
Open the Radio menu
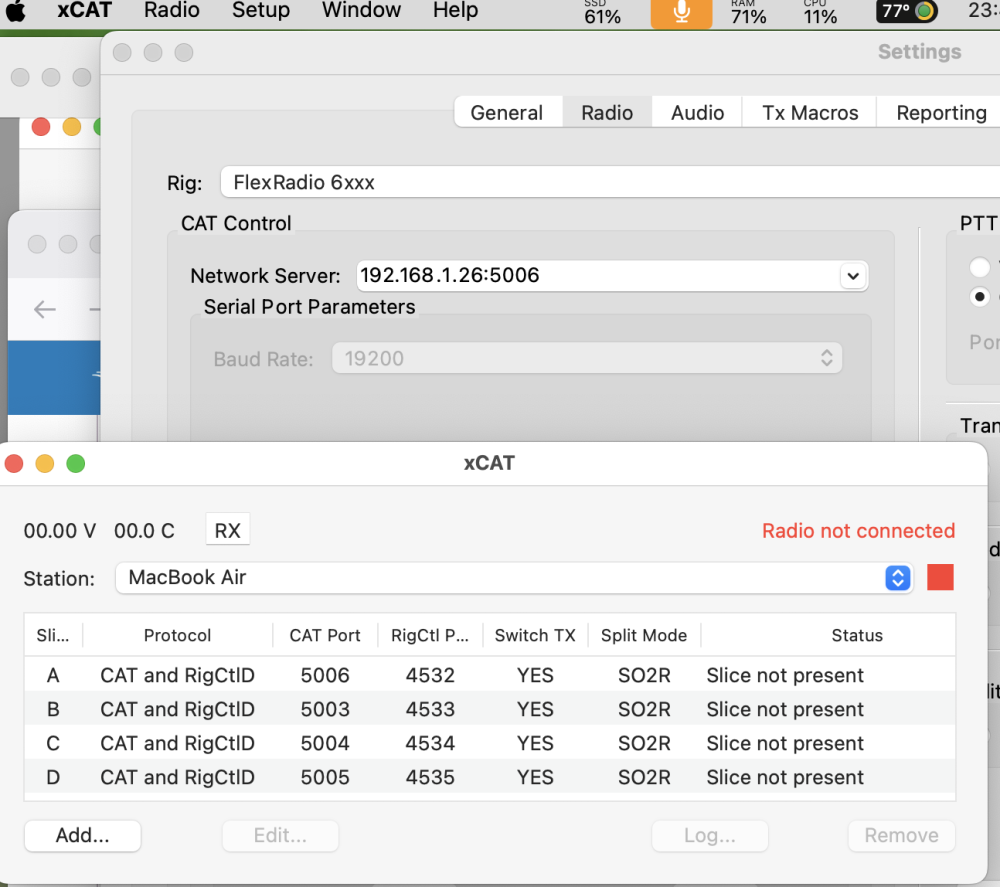point(172,10)
